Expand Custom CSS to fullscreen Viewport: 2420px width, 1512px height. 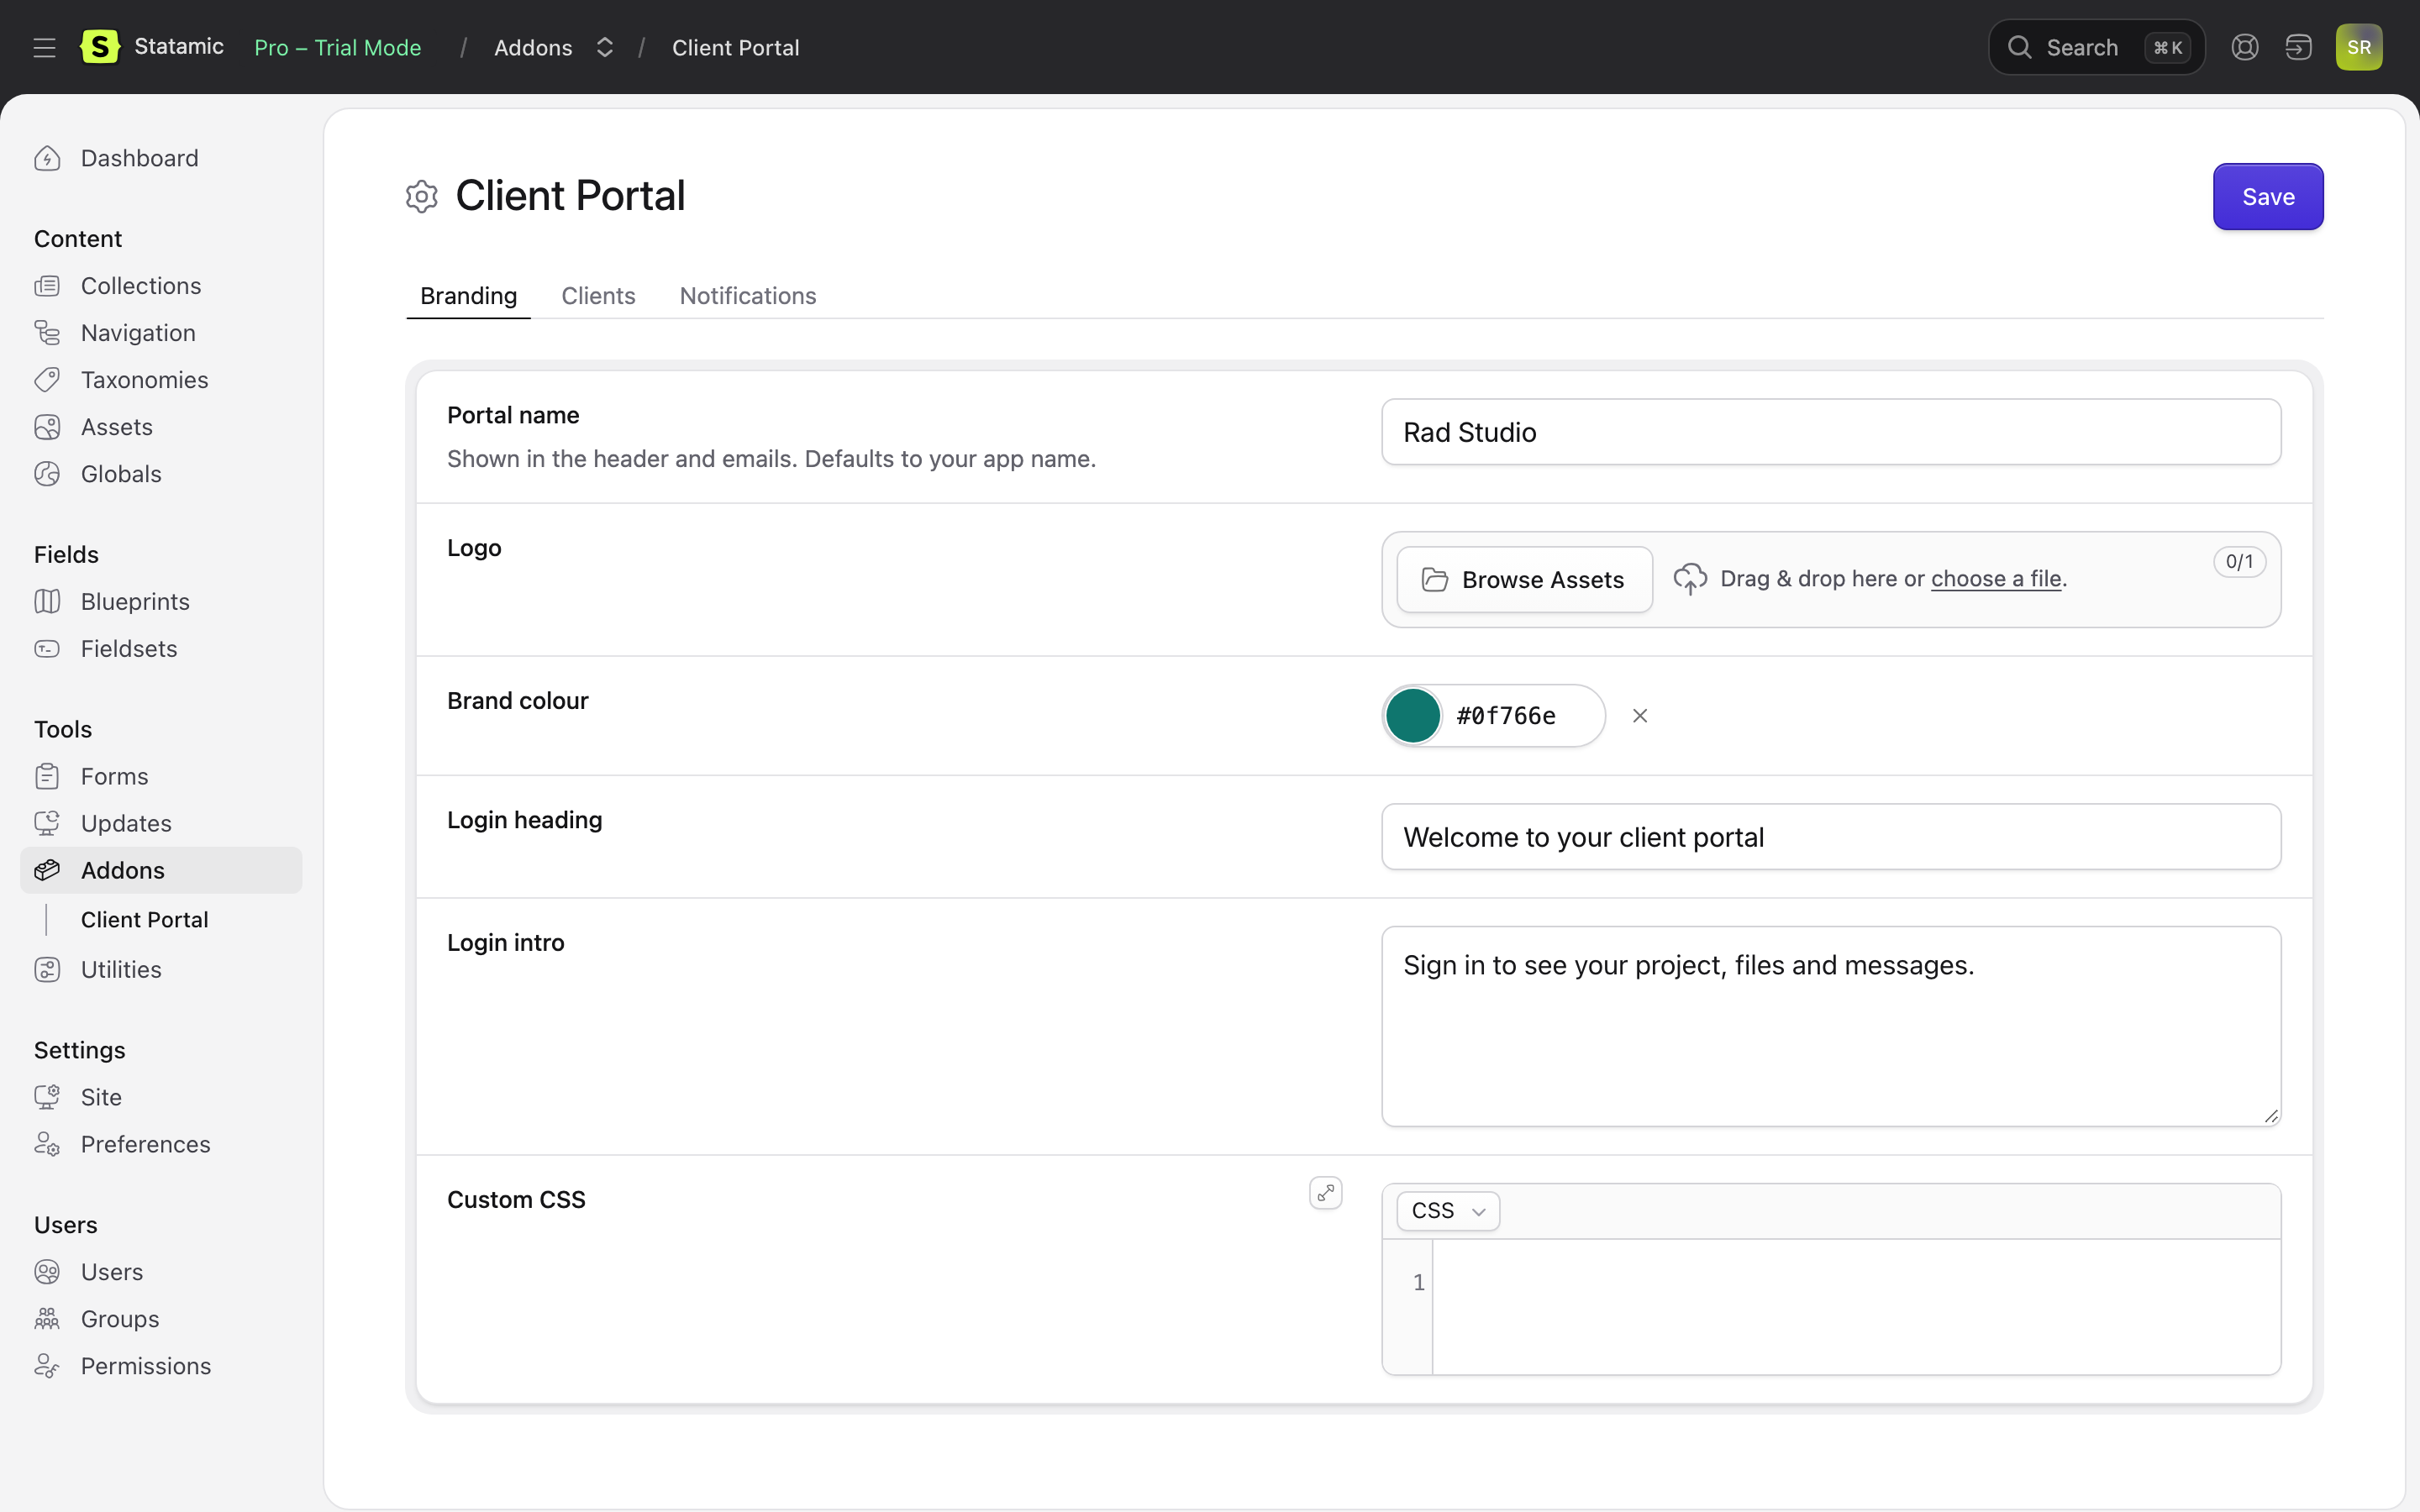[x=1326, y=1192]
